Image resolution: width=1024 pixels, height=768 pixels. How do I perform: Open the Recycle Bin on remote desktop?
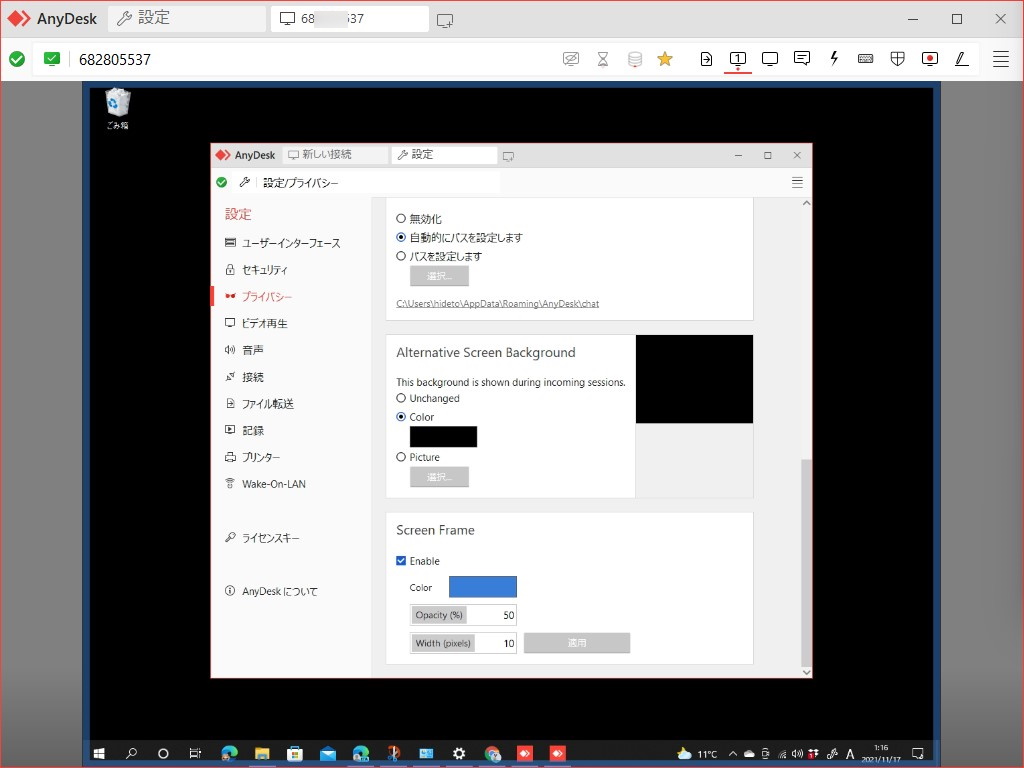click(118, 108)
